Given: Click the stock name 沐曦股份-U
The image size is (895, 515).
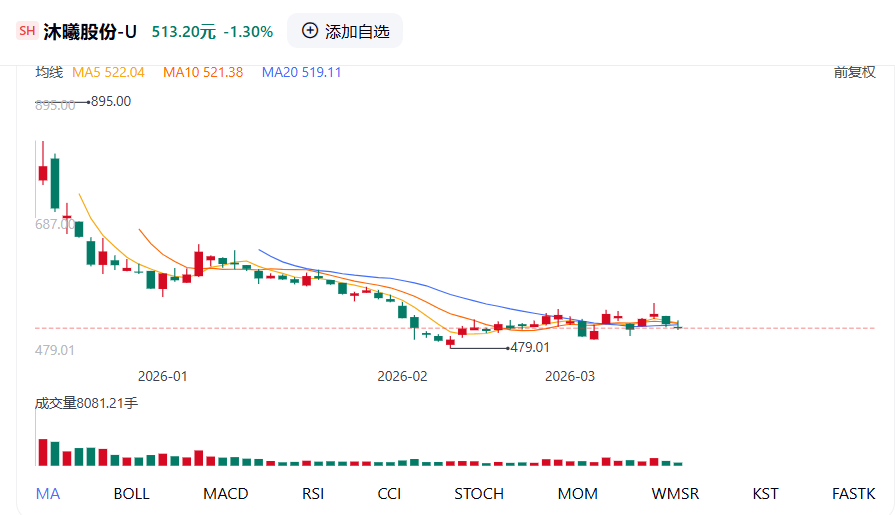Looking at the screenshot, I should (x=90, y=31).
